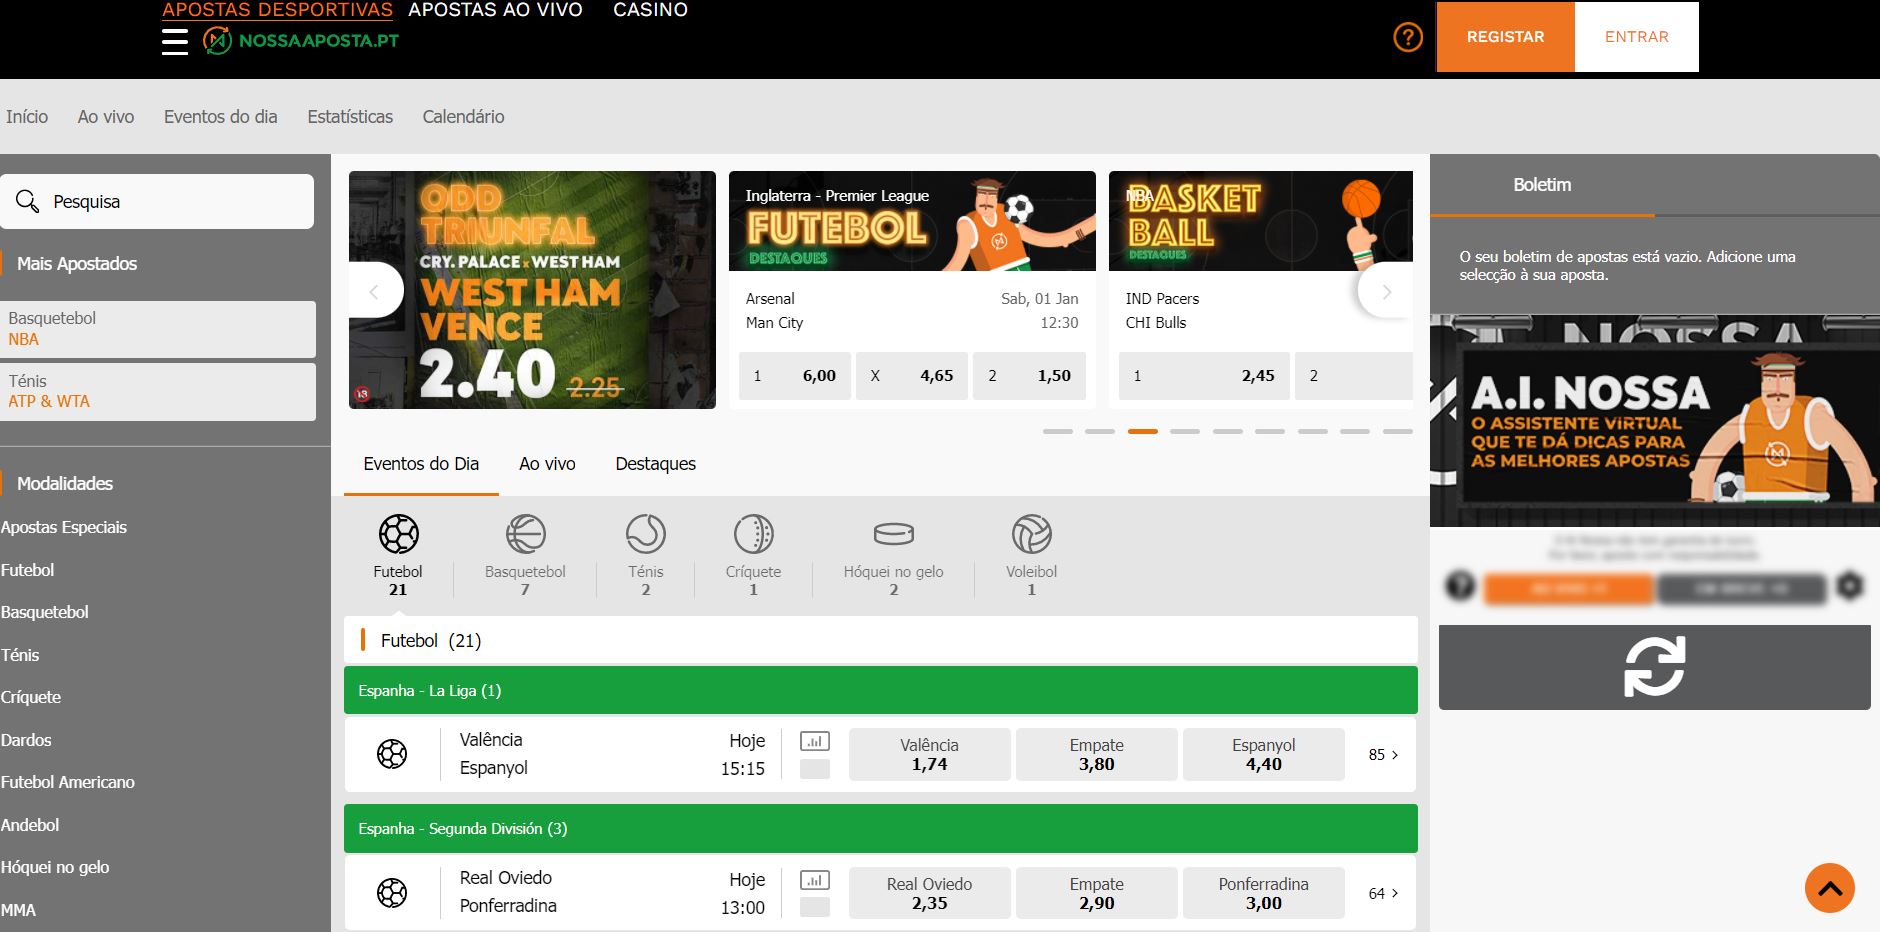Click the Registar button
This screenshot has height=932, width=1880.
[x=1505, y=37]
